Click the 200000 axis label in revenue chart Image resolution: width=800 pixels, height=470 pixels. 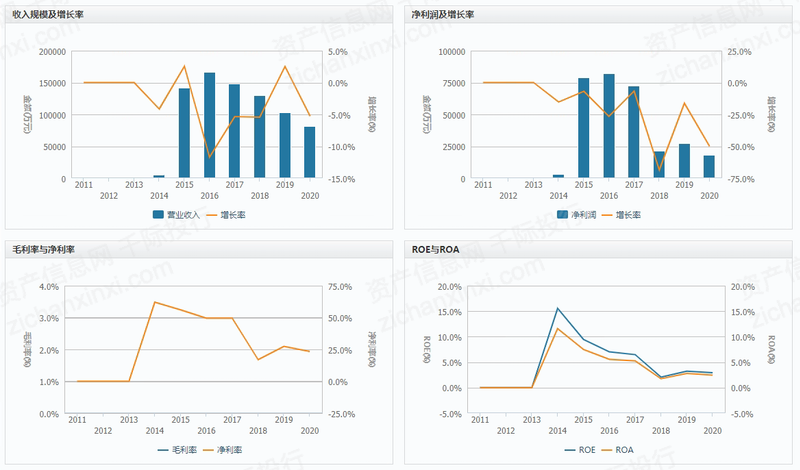(53, 52)
